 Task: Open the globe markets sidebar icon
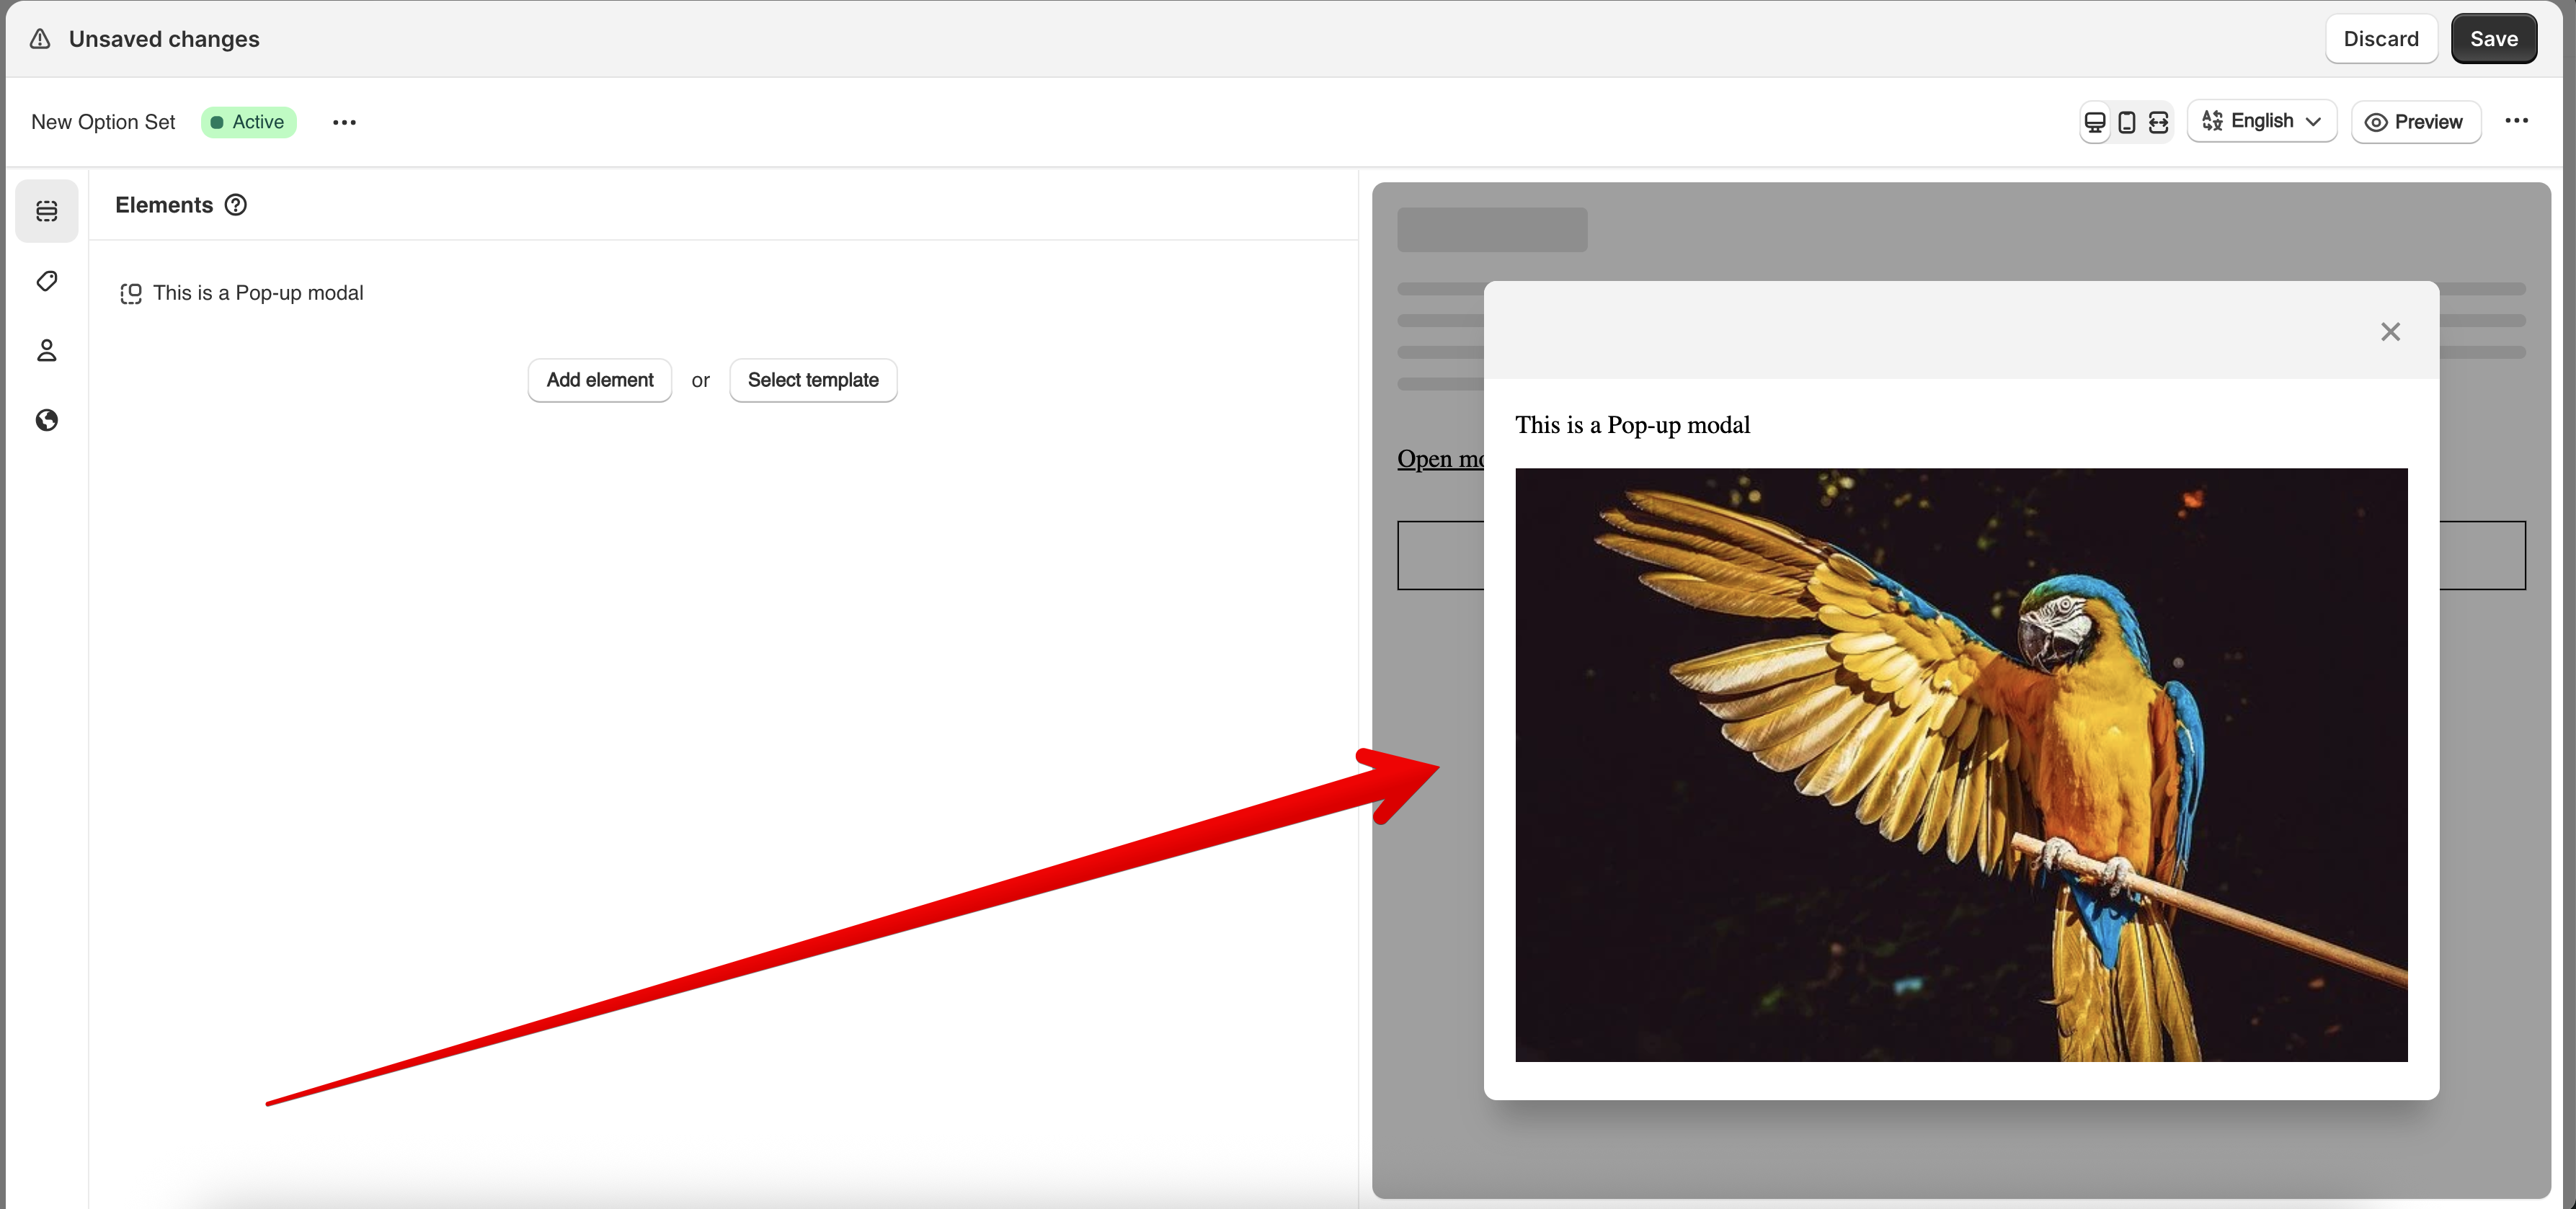(x=46, y=420)
